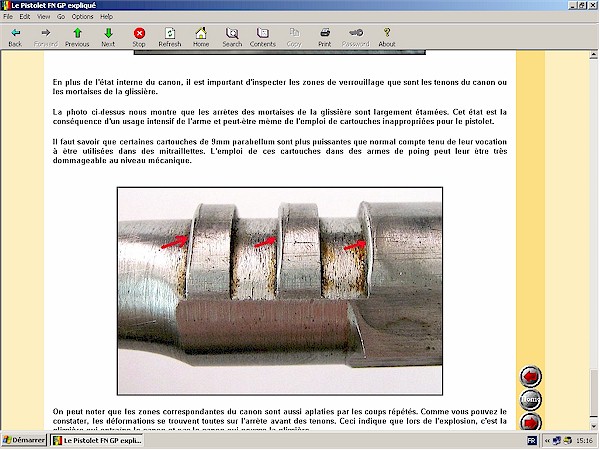Open the Options menu

click(x=82, y=16)
